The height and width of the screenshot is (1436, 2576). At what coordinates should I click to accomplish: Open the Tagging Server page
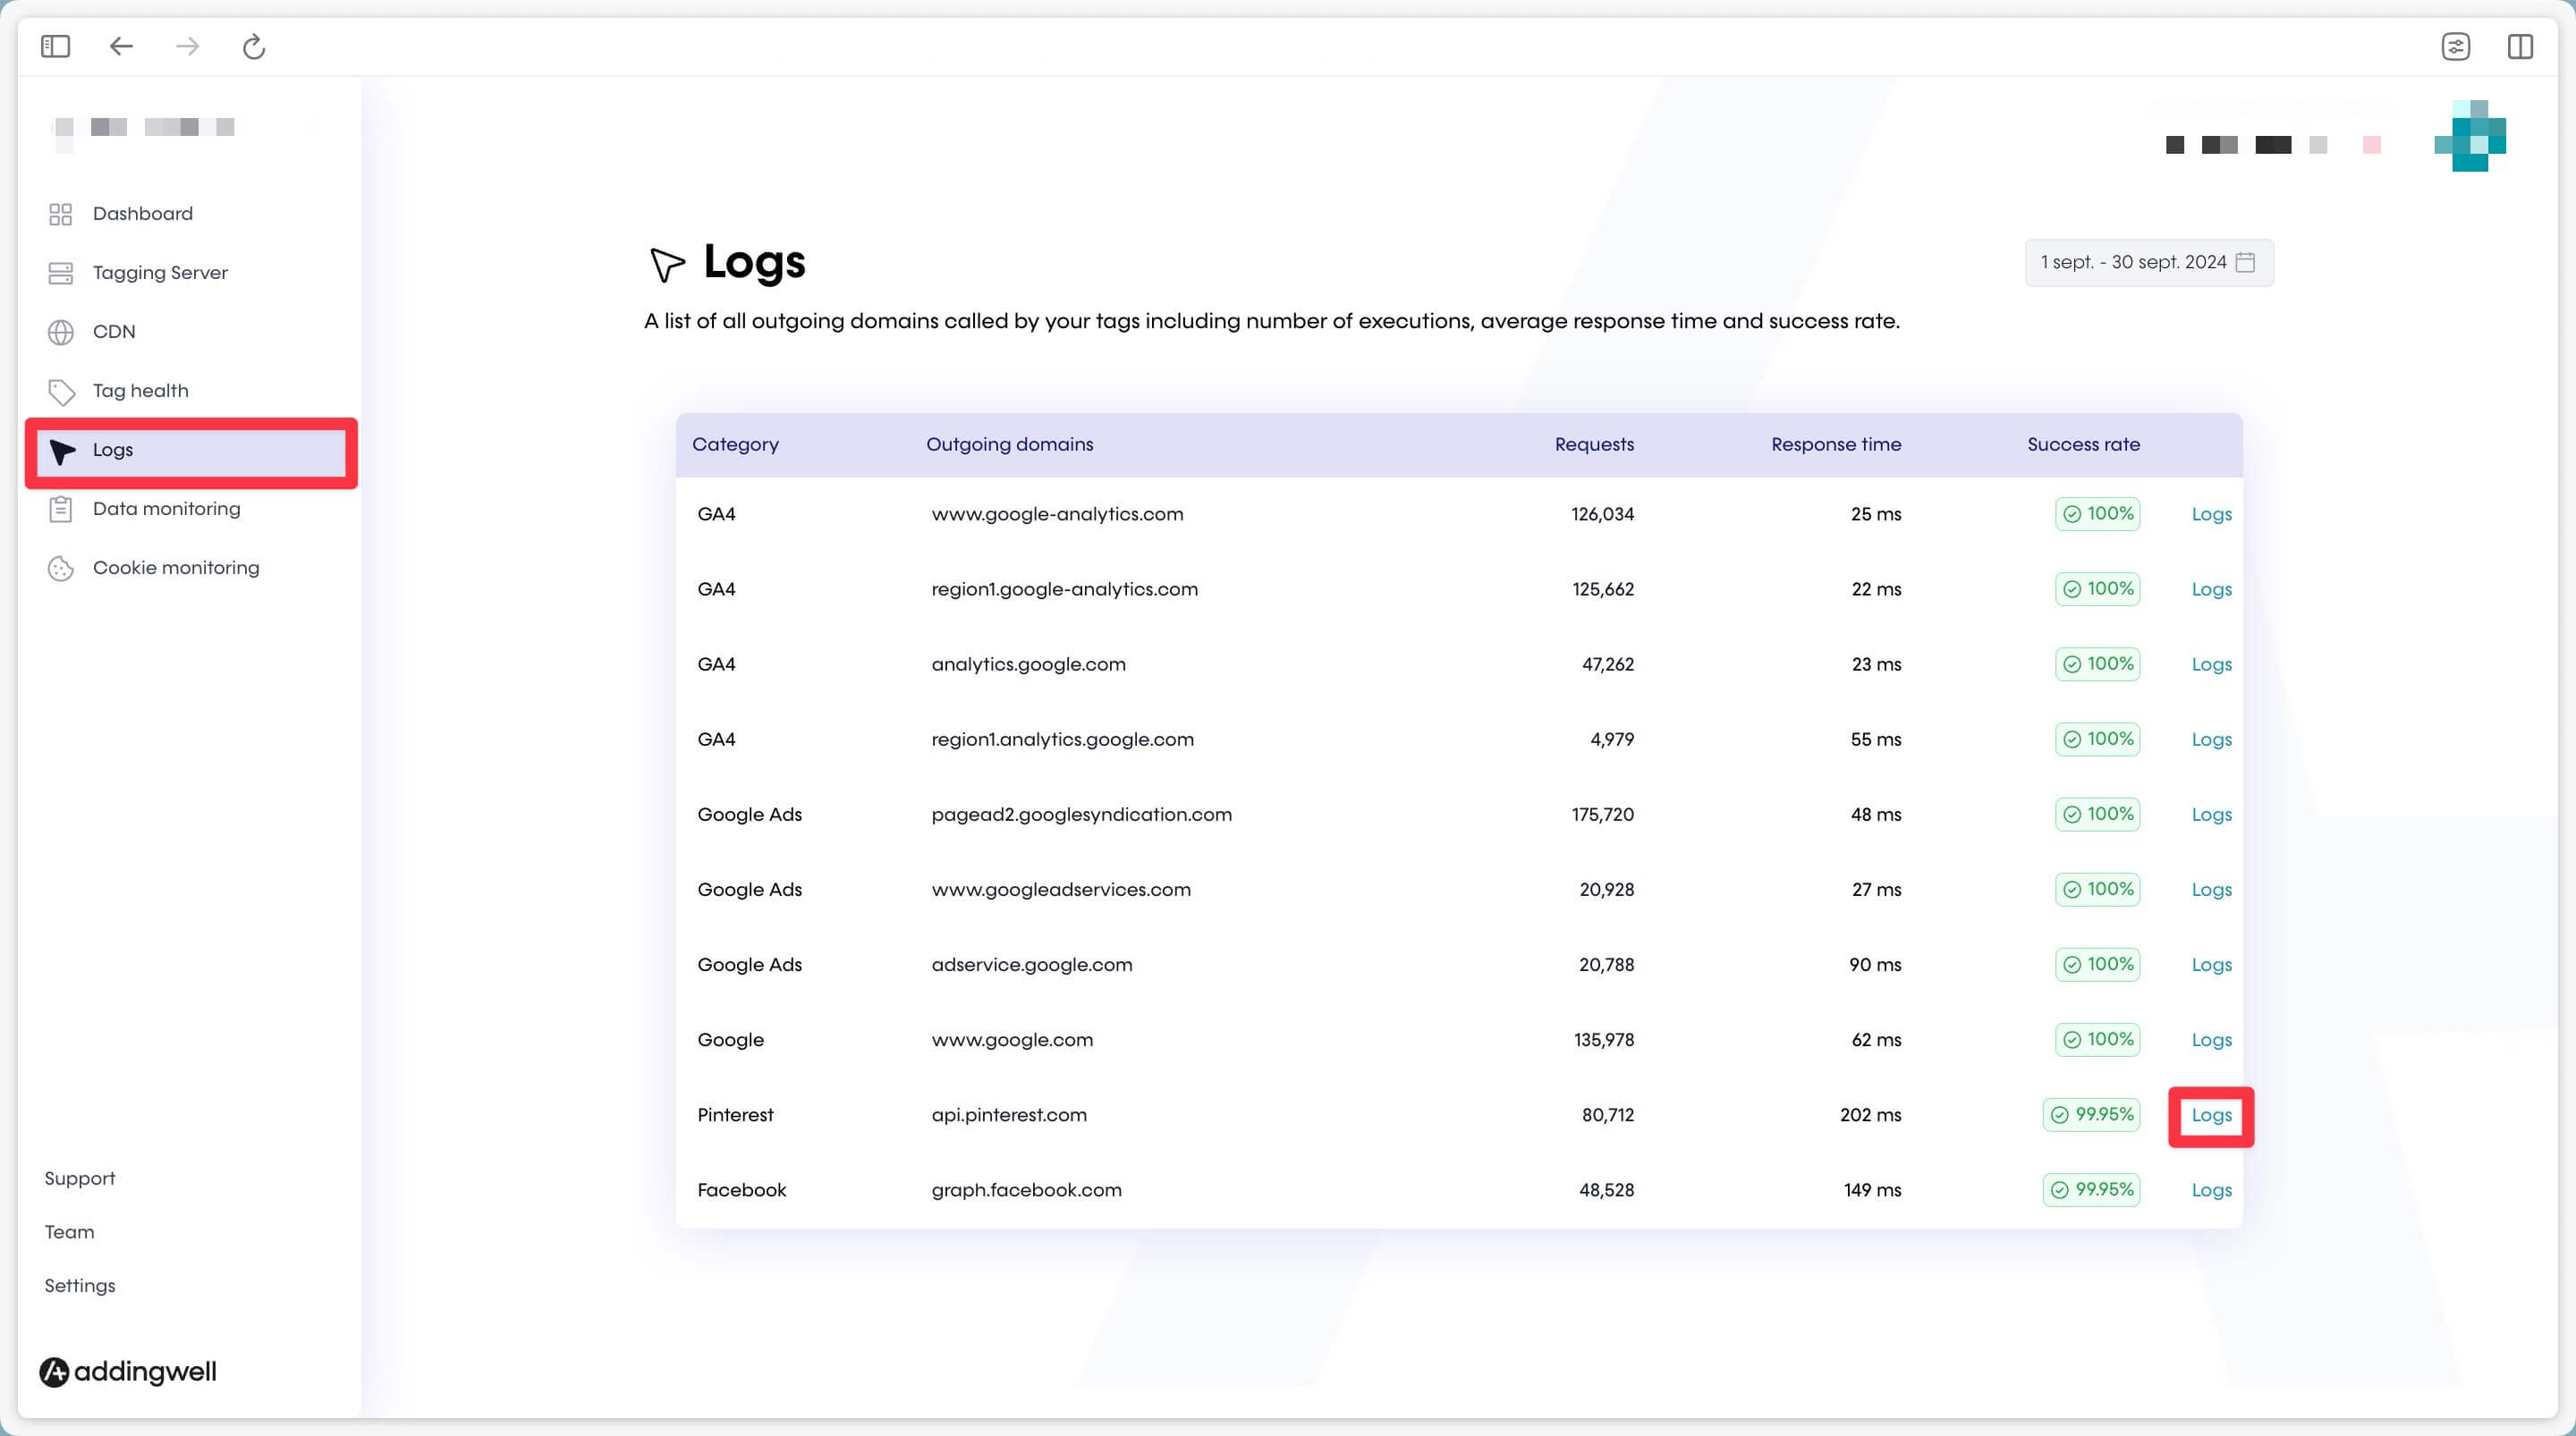160,273
